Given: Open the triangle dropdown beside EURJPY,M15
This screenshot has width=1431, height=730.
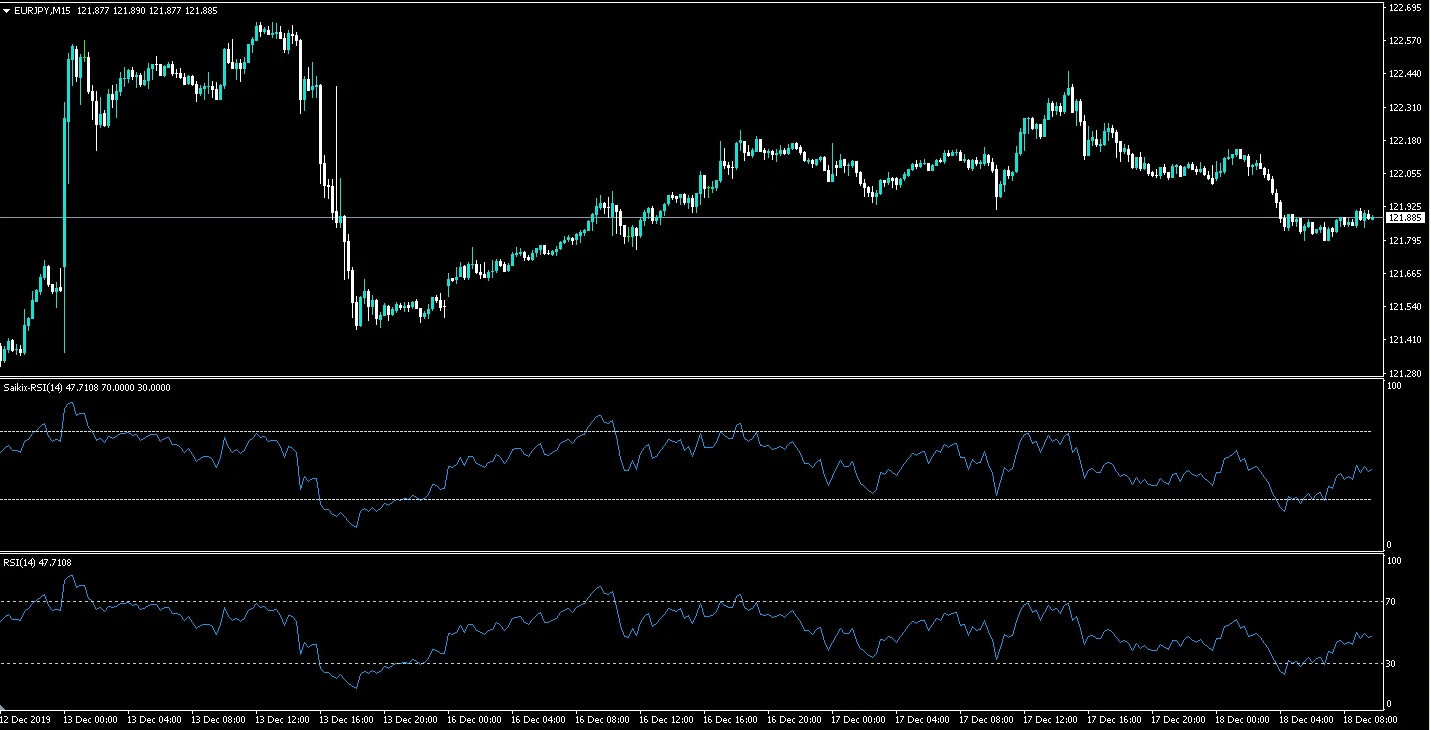Looking at the screenshot, I should pos(7,10).
